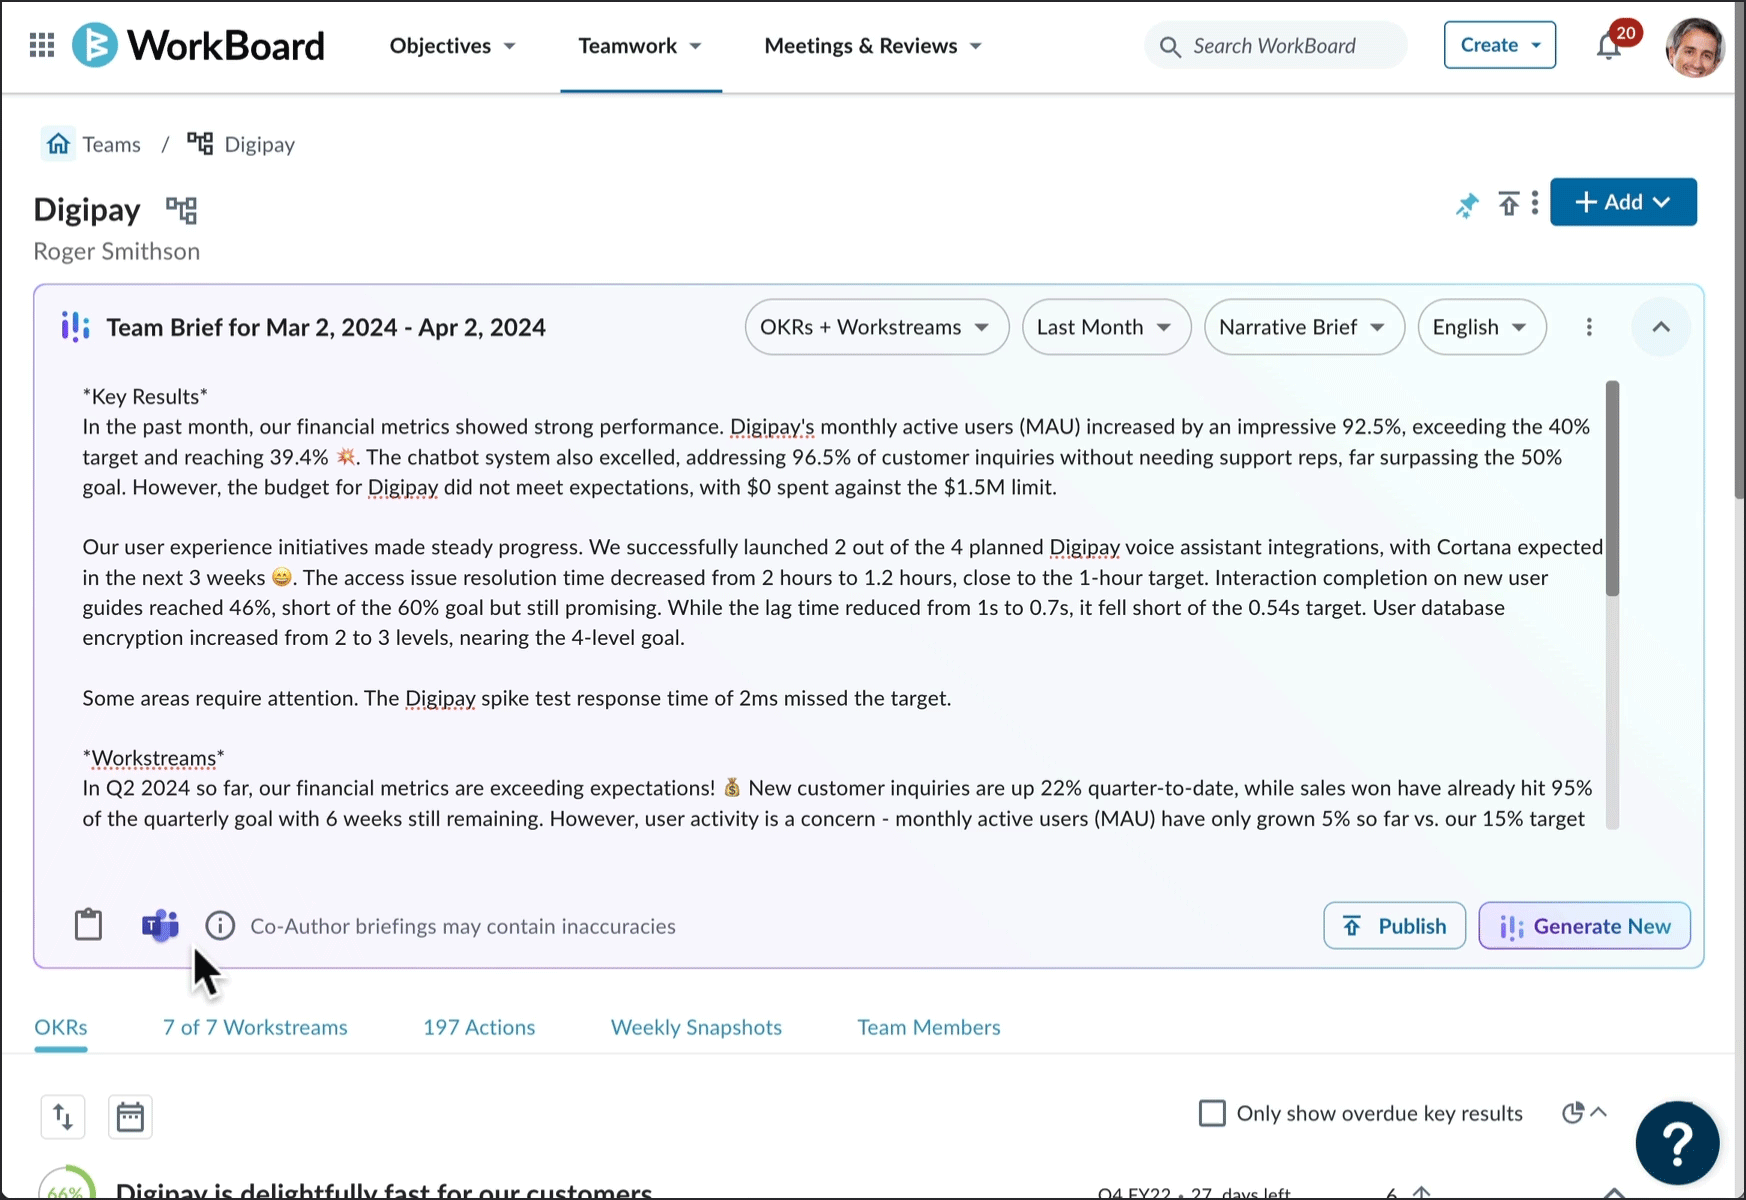
Task: Click the upload icon beside Add button
Action: pos(1508,204)
